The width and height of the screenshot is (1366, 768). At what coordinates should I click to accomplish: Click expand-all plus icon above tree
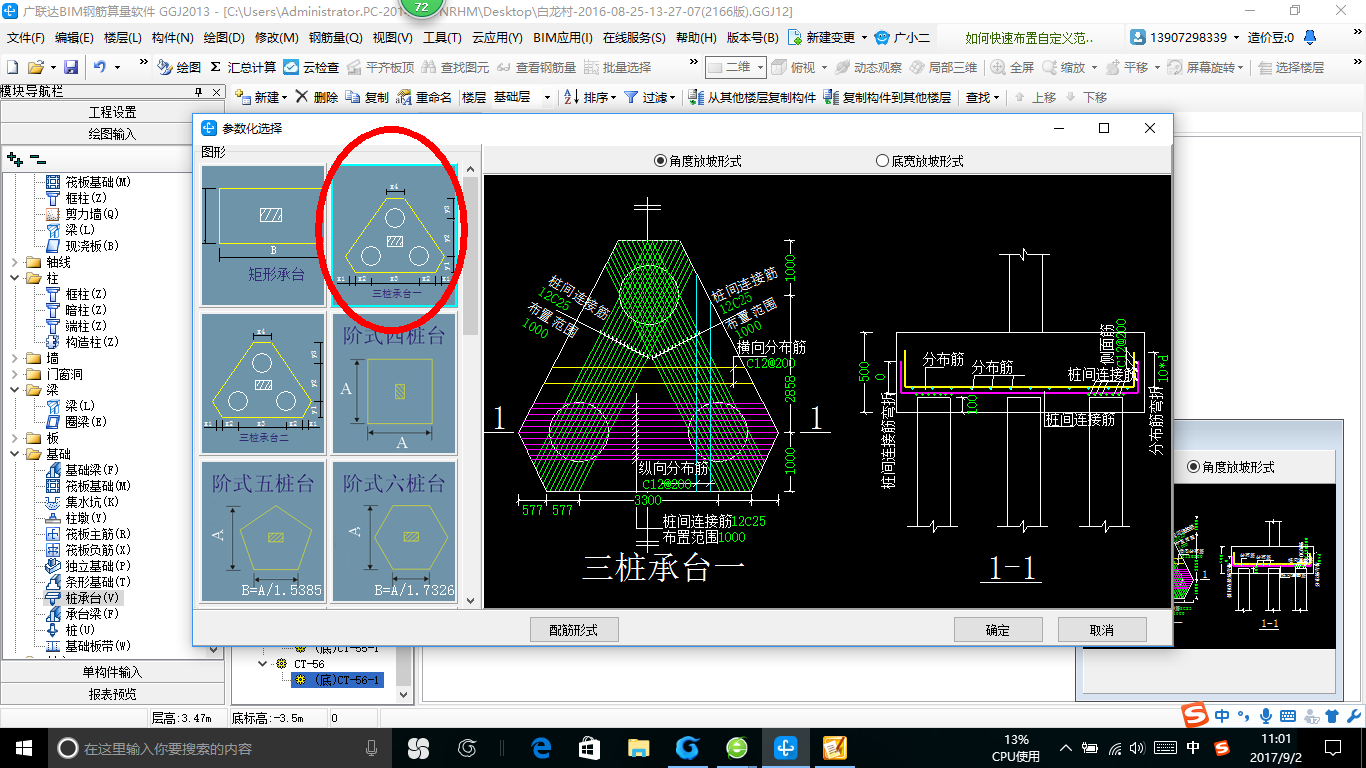coord(15,158)
